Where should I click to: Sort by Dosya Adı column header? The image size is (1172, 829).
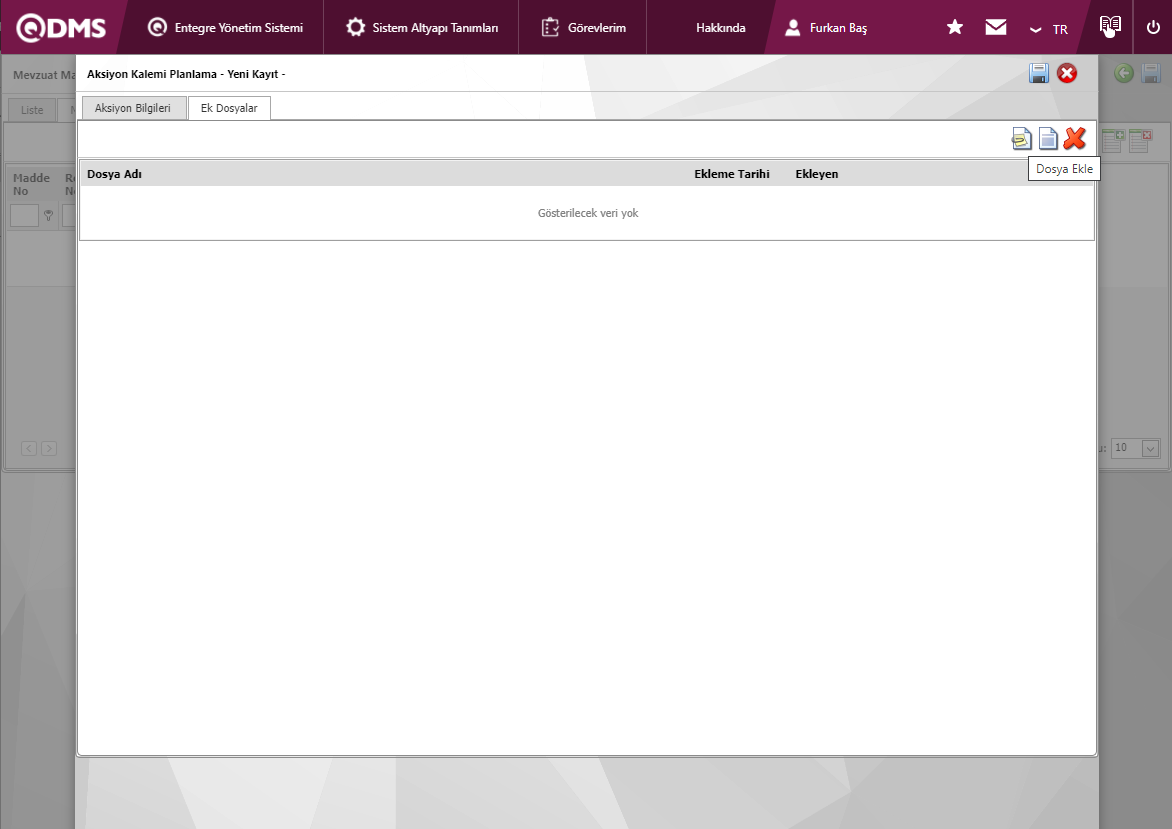[x=114, y=173]
